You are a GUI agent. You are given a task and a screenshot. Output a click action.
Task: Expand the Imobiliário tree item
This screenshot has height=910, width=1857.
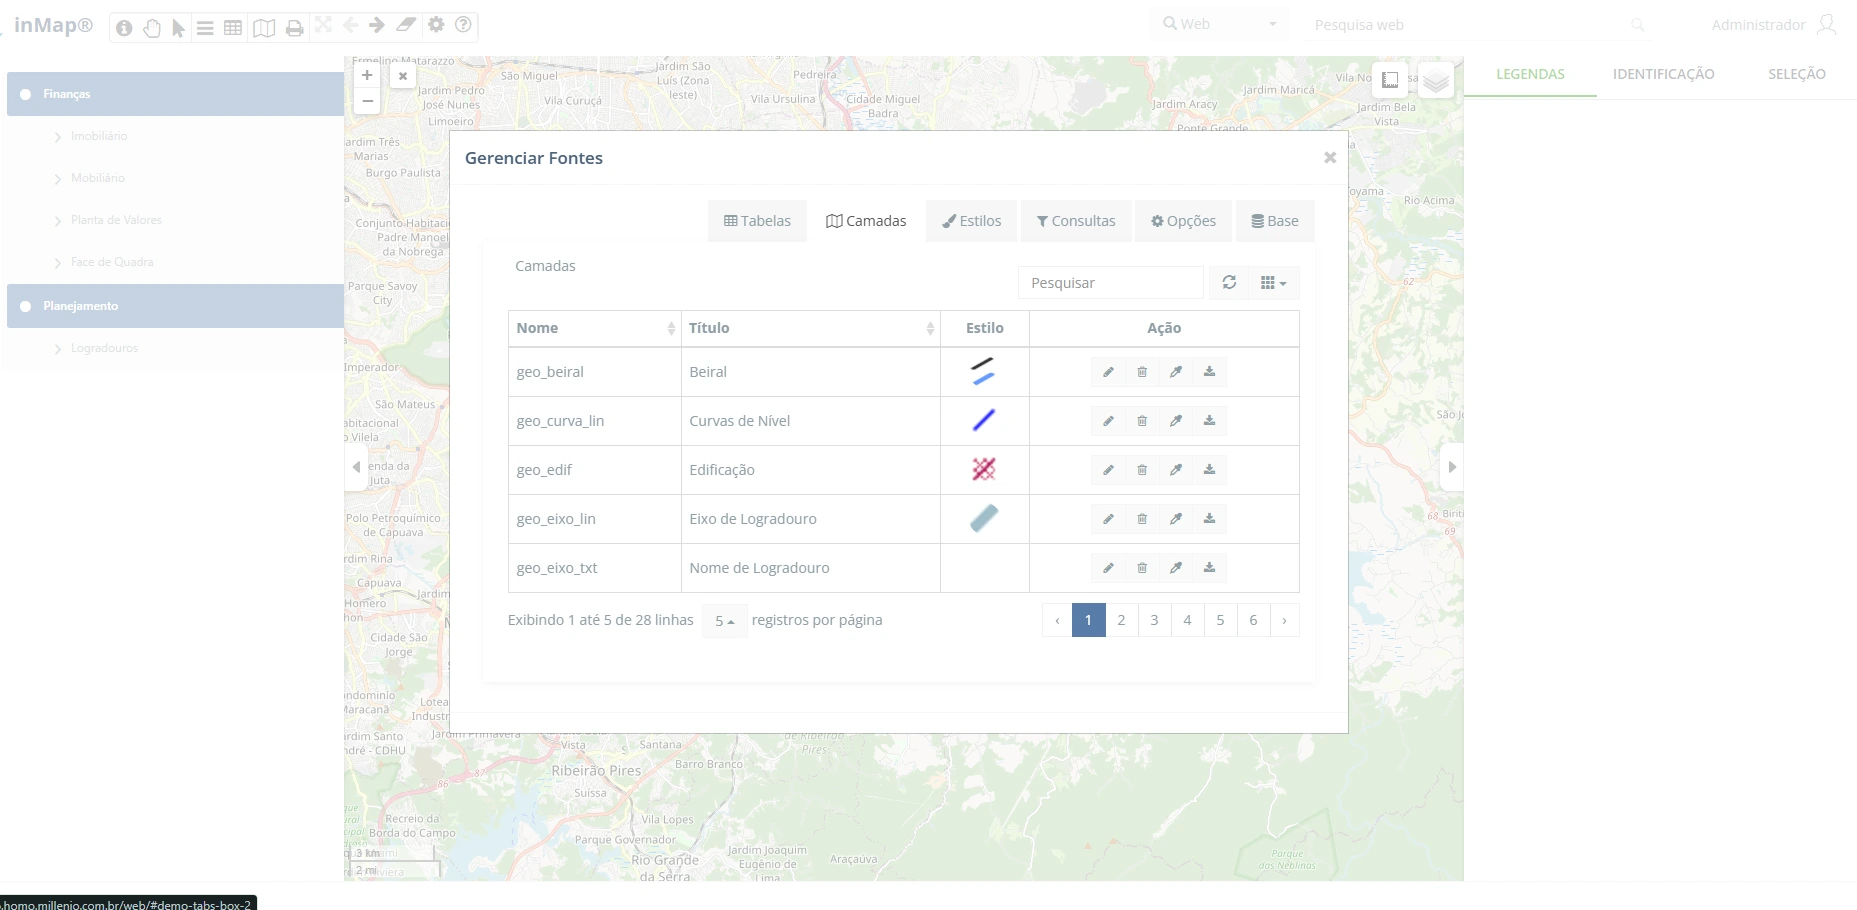pos(58,137)
